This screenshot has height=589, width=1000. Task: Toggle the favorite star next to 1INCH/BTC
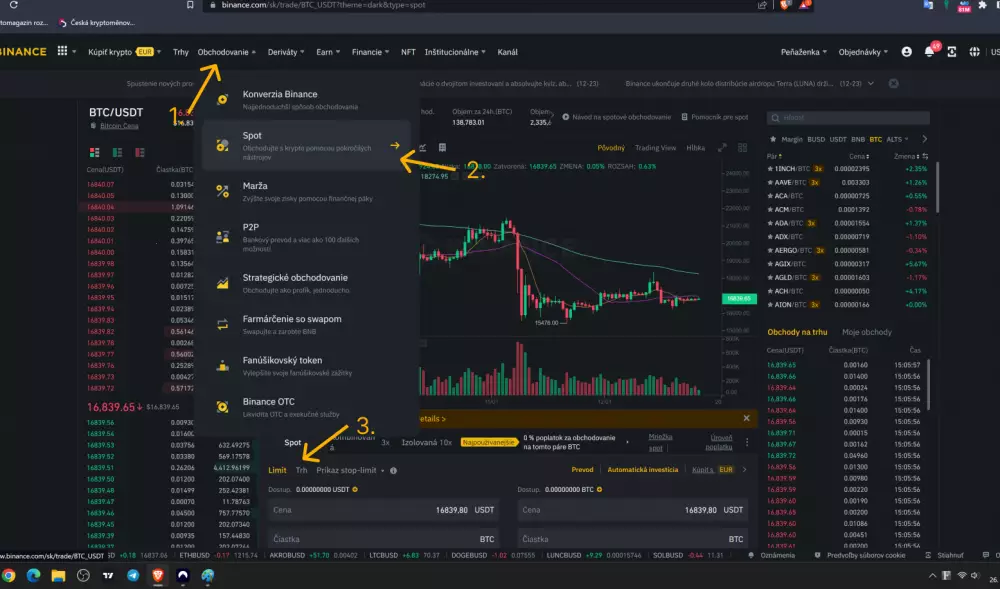772,169
